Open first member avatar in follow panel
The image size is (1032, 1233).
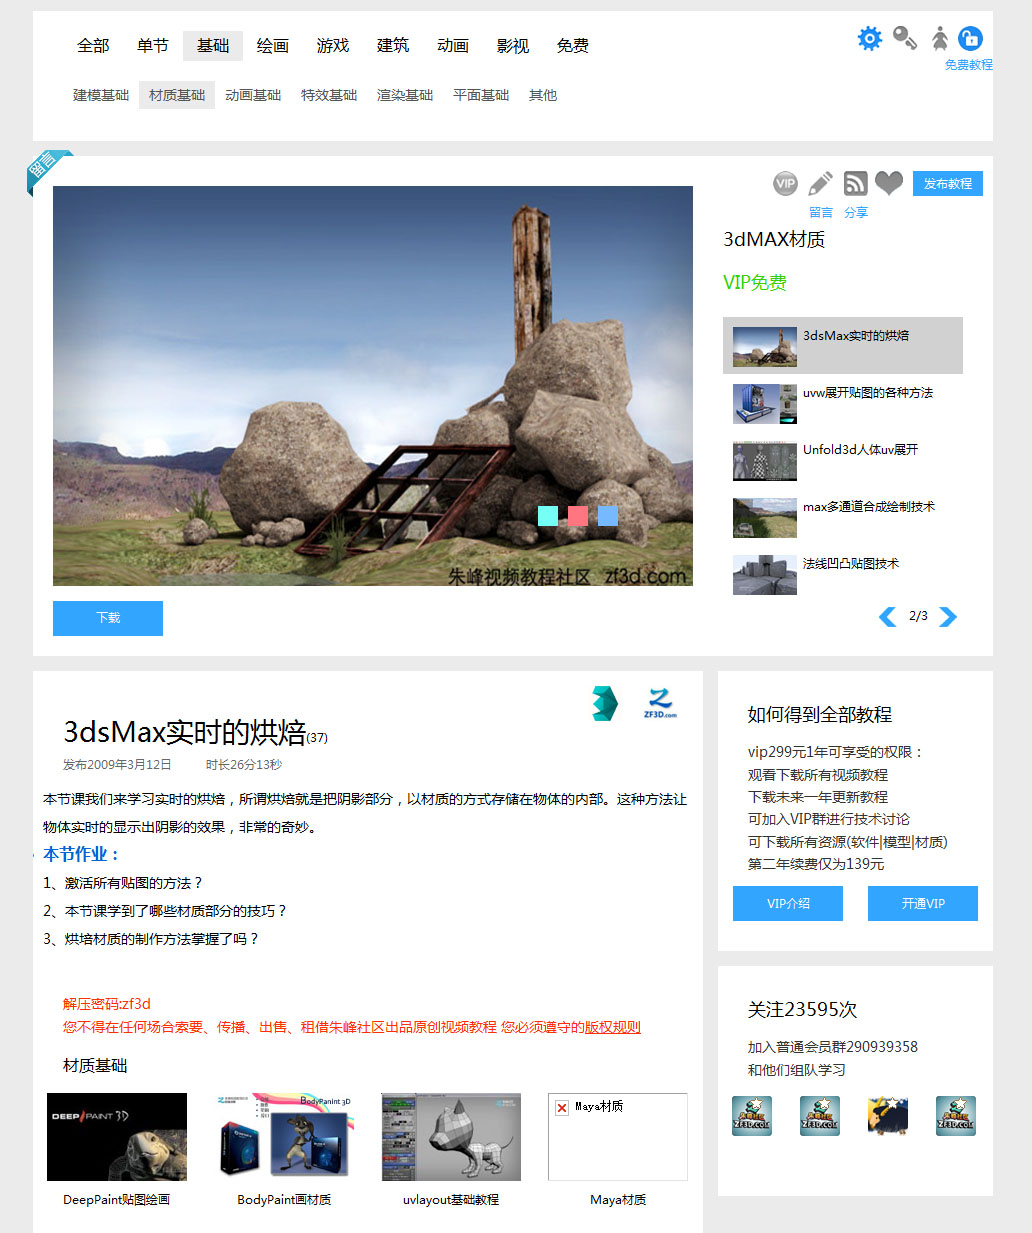[752, 1115]
